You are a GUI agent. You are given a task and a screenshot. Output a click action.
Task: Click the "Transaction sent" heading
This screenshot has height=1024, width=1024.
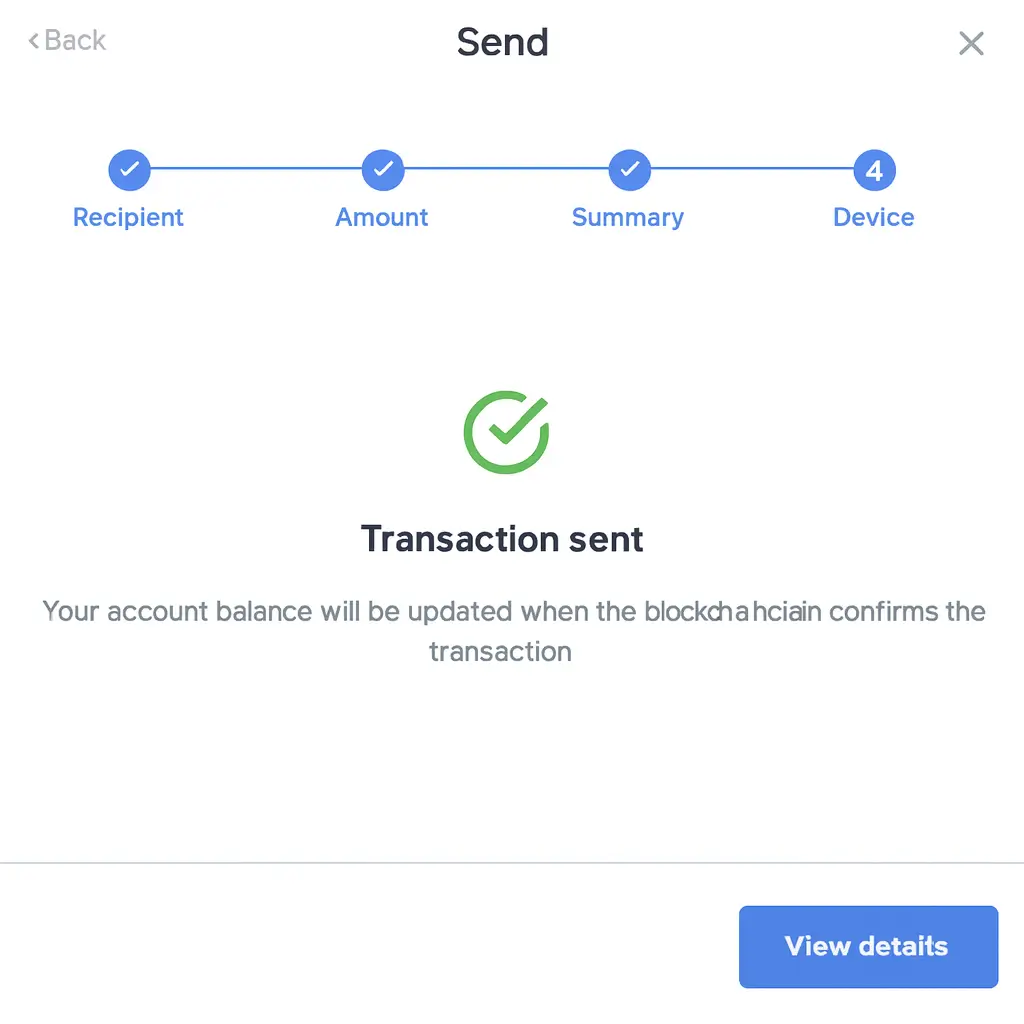(x=502, y=539)
